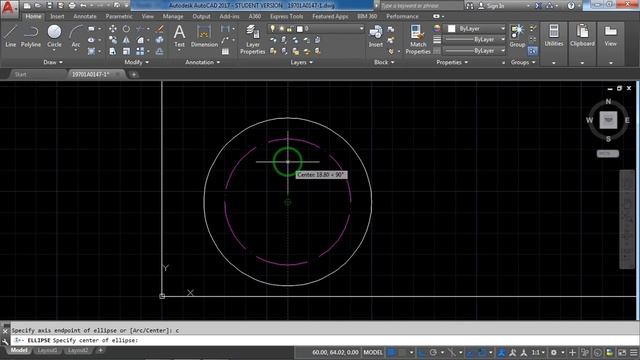Expand the Draw panel
This screenshot has width=640, height=360.
click(53, 62)
